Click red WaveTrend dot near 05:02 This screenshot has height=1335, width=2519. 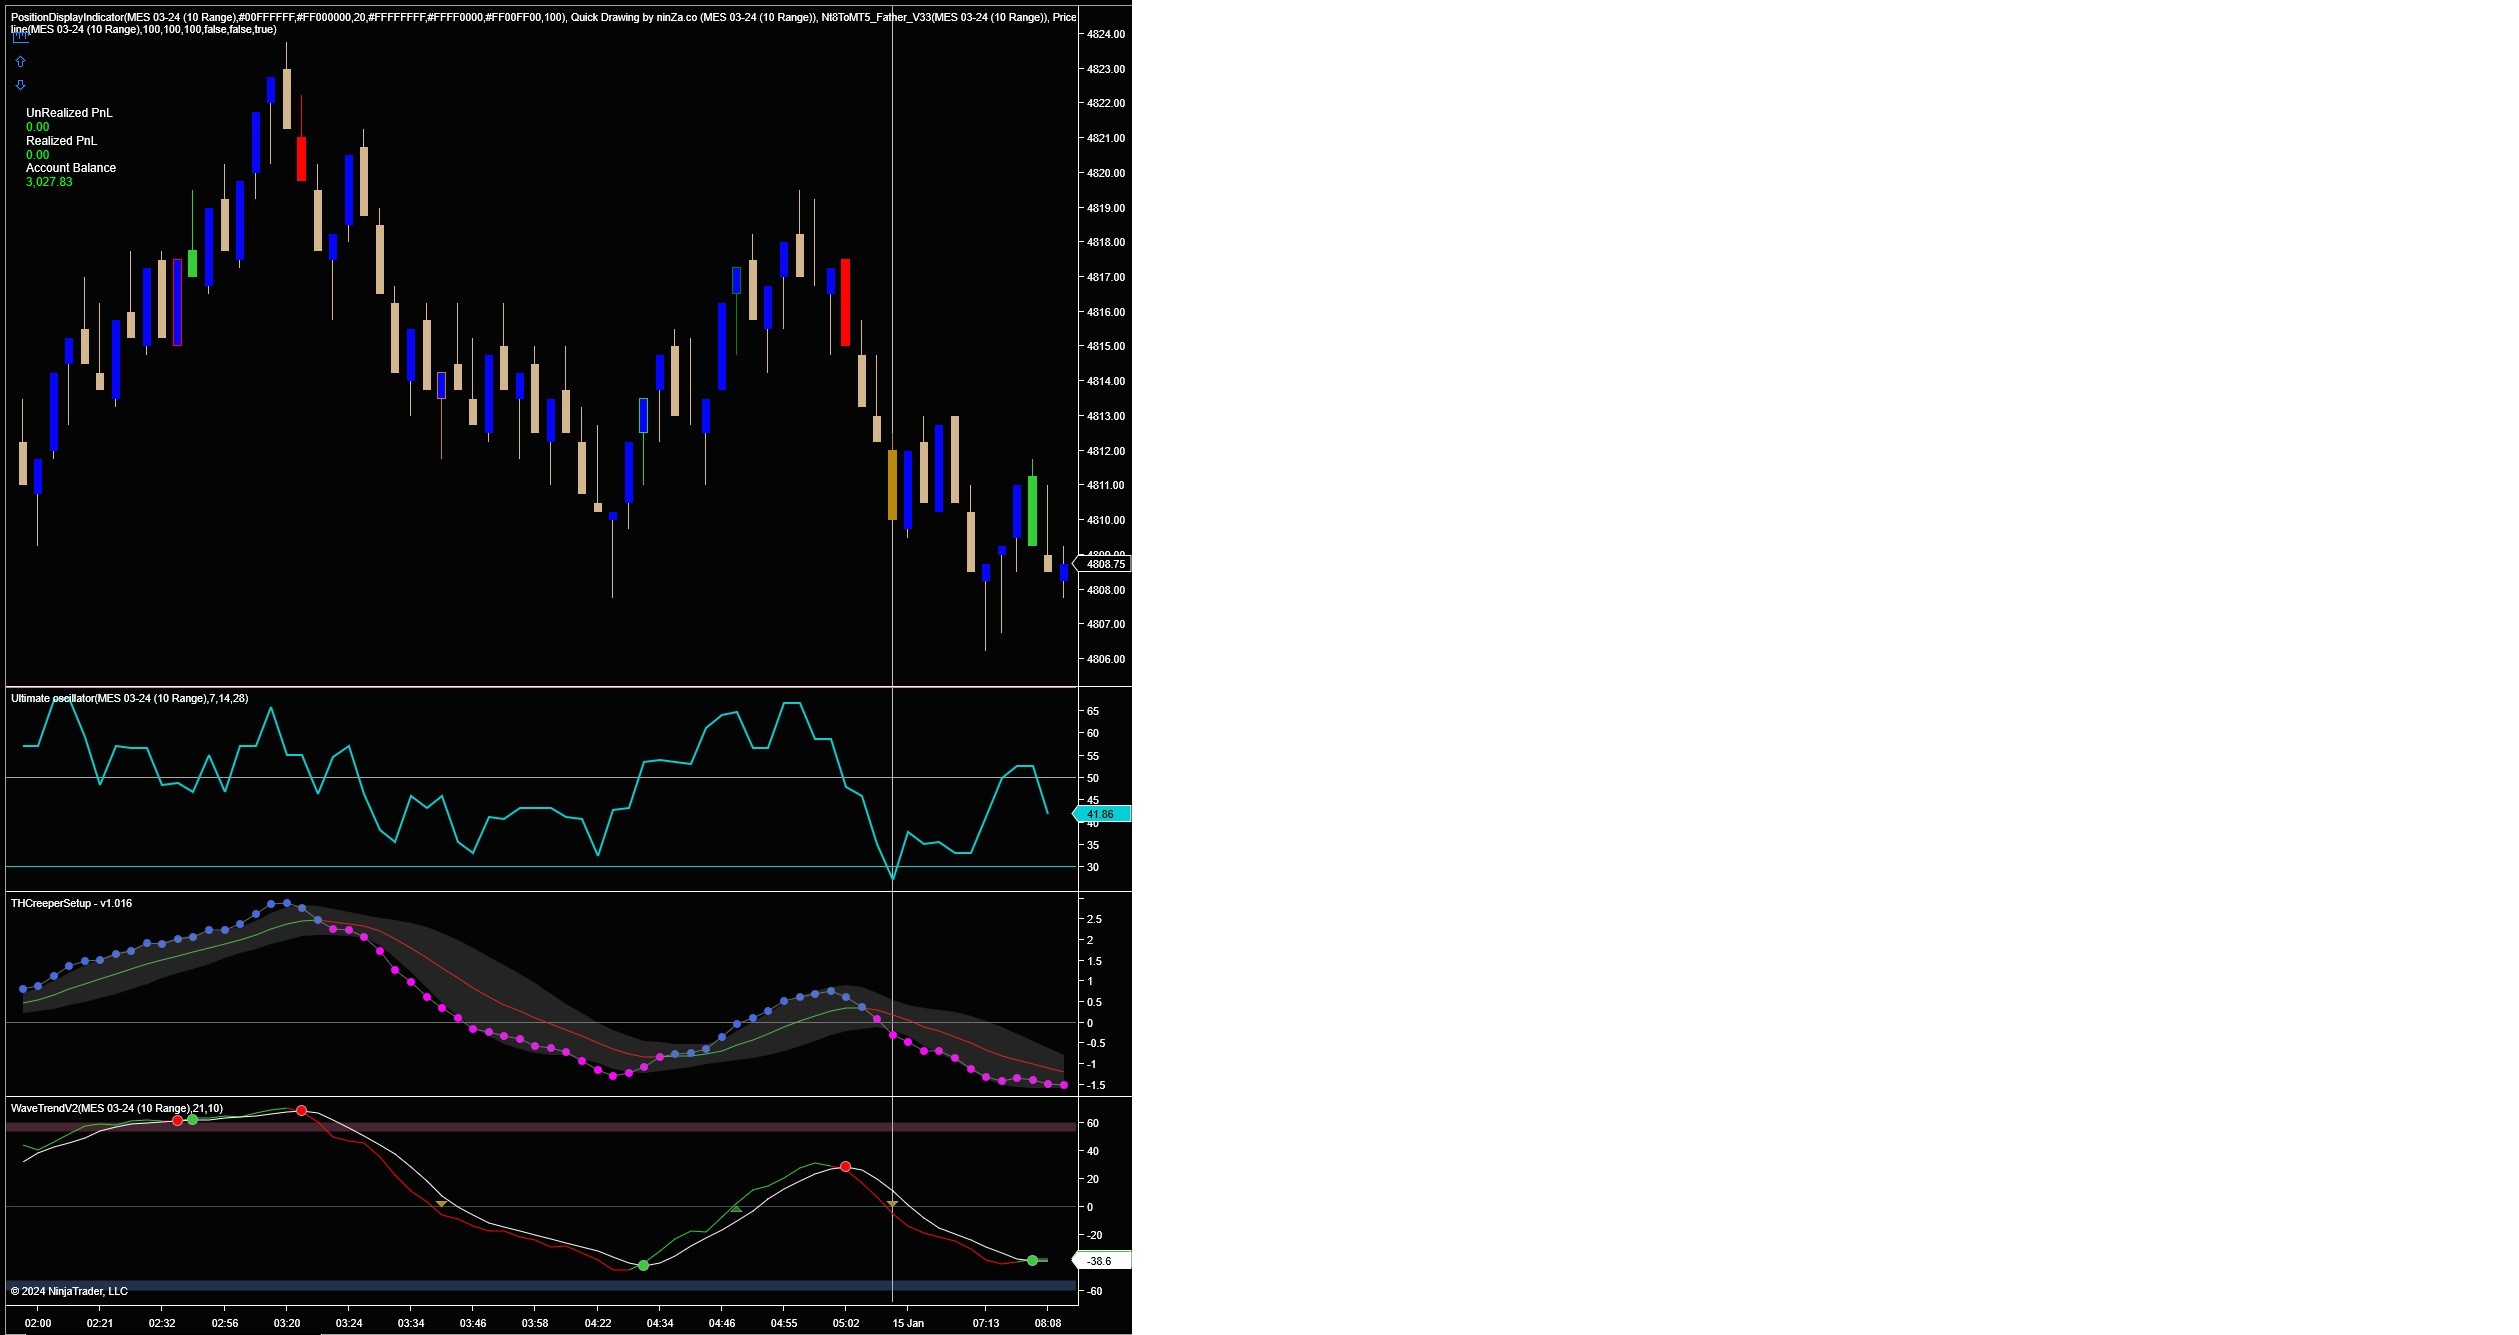[846, 1167]
